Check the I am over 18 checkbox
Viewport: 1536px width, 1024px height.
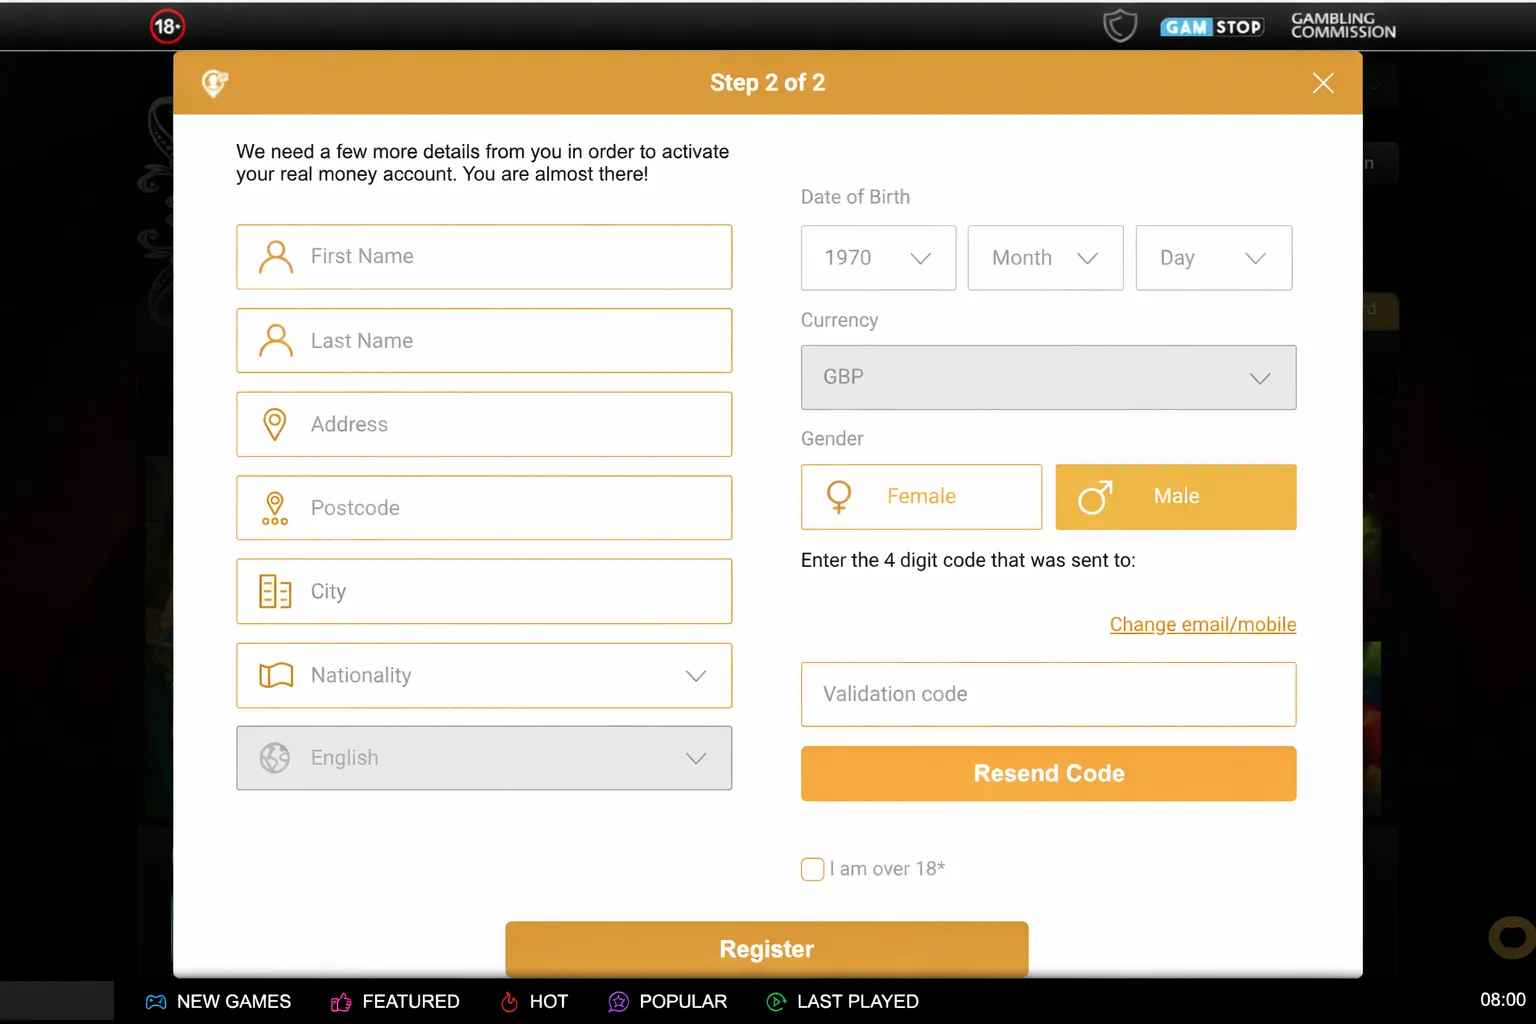click(x=812, y=869)
